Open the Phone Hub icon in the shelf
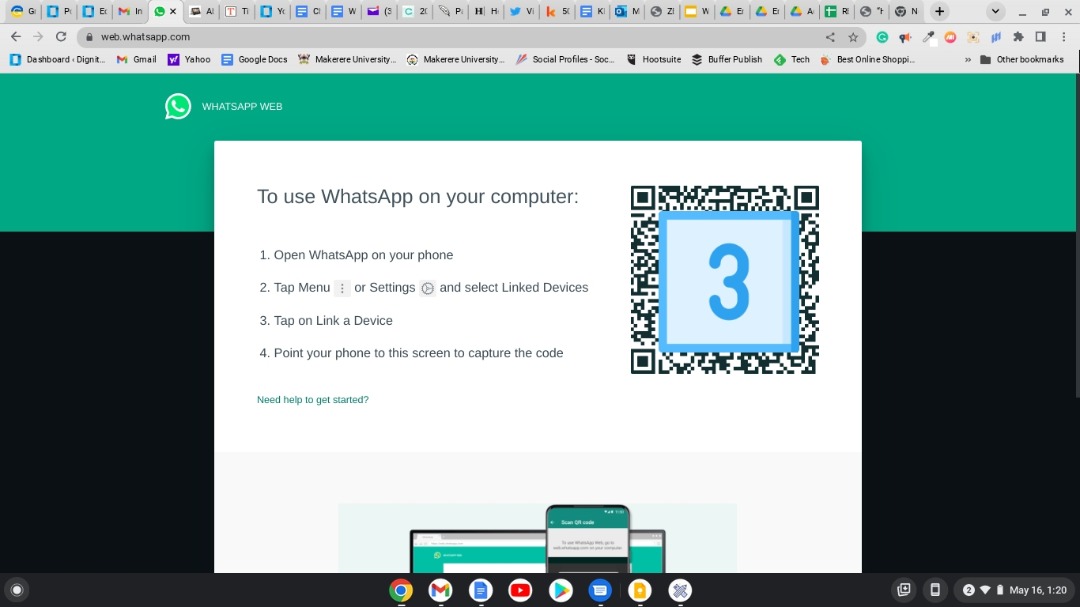1080x607 pixels. point(935,590)
